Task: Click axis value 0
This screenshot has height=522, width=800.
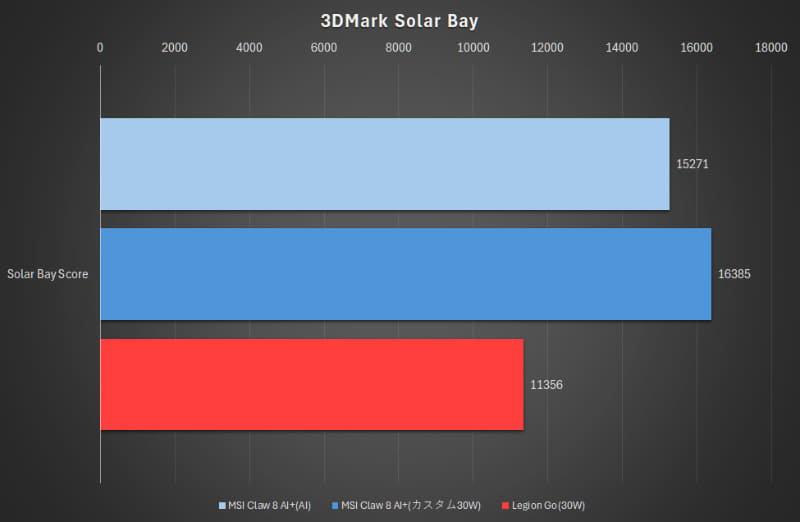Action: [x=100, y=47]
